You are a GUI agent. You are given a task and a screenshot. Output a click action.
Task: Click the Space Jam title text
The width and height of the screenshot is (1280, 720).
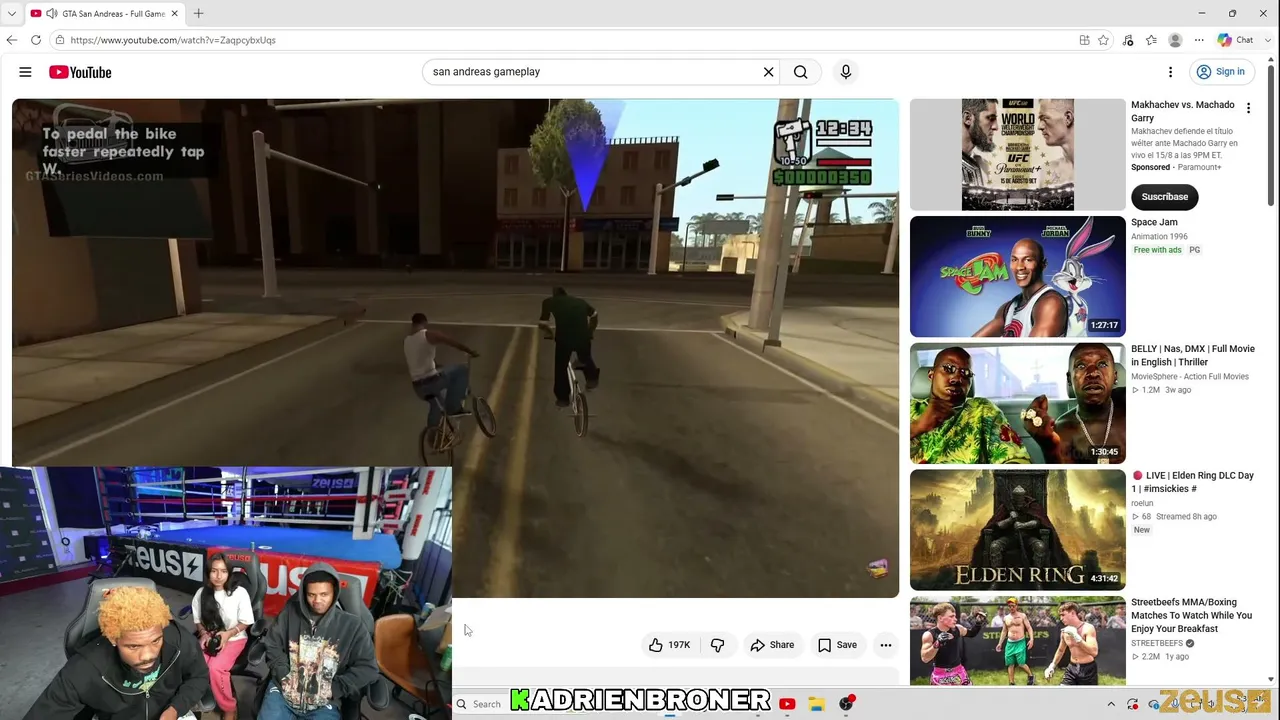(x=1154, y=222)
